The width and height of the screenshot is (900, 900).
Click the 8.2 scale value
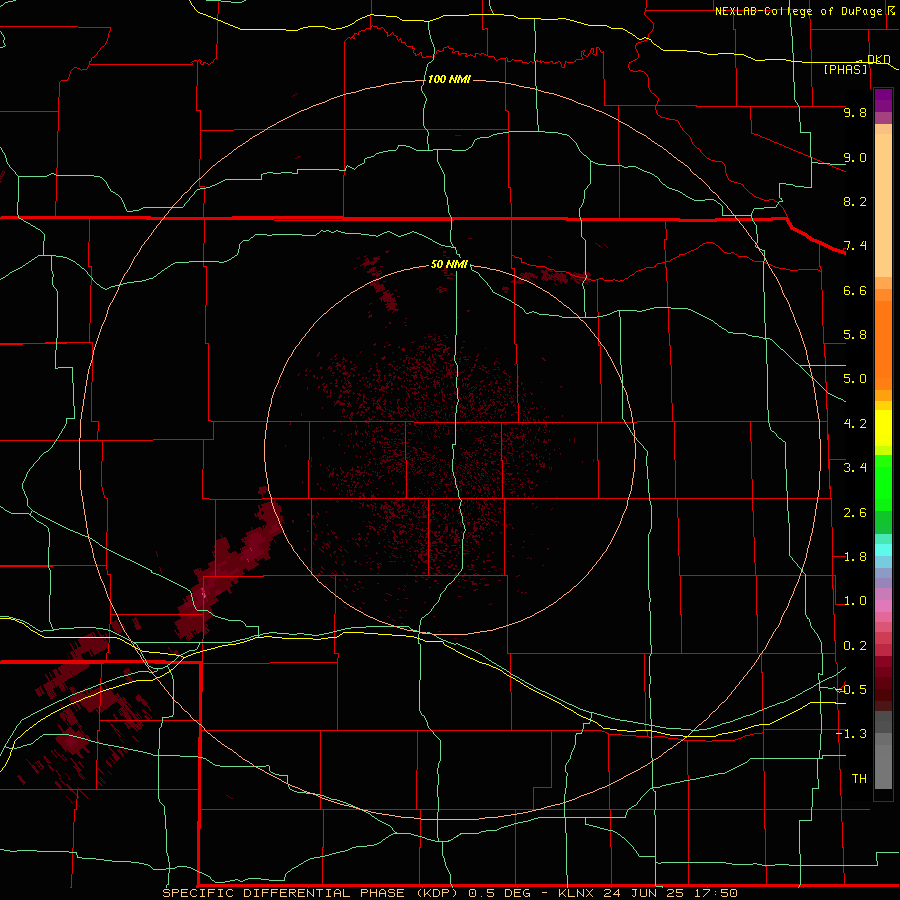pos(855,201)
